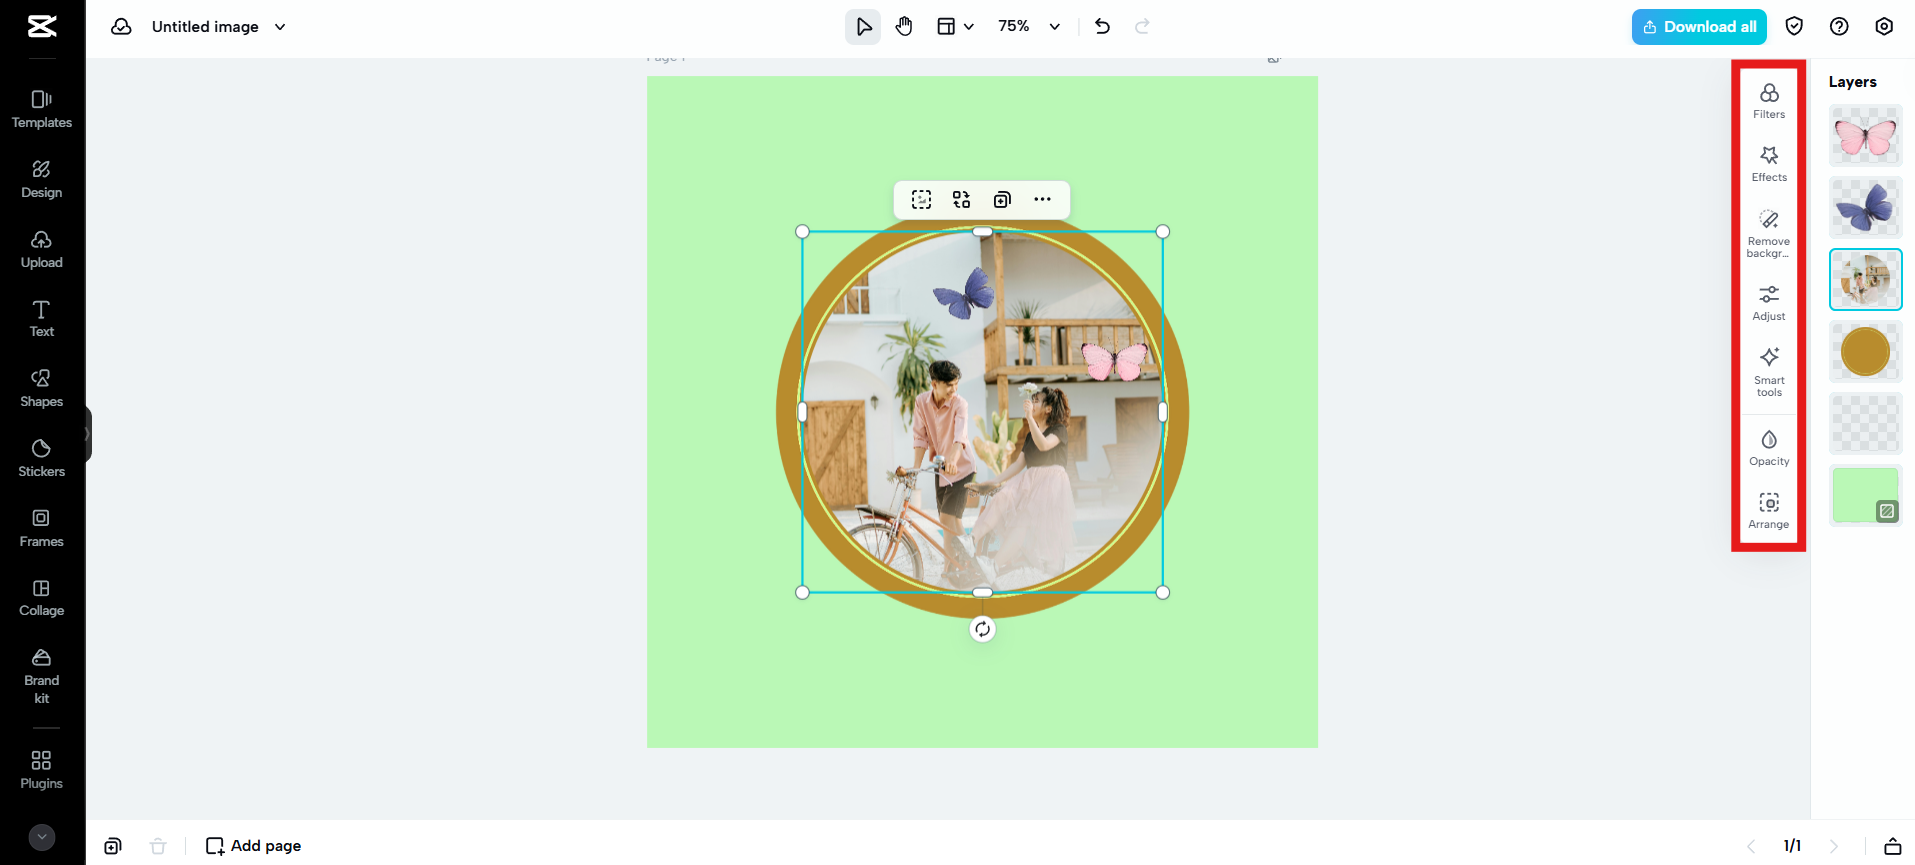Click the pink butterfly on the canvas

pyautogui.click(x=1114, y=361)
